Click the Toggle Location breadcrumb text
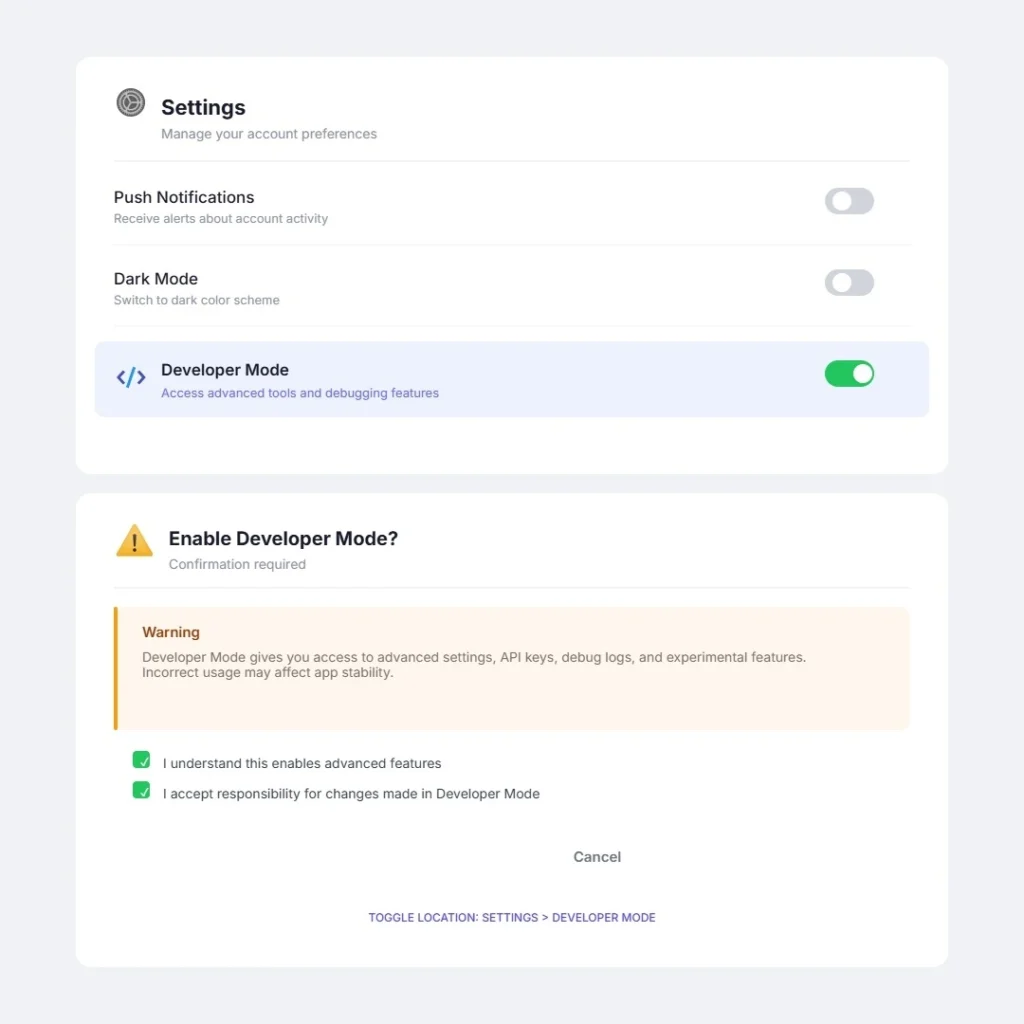 (512, 917)
